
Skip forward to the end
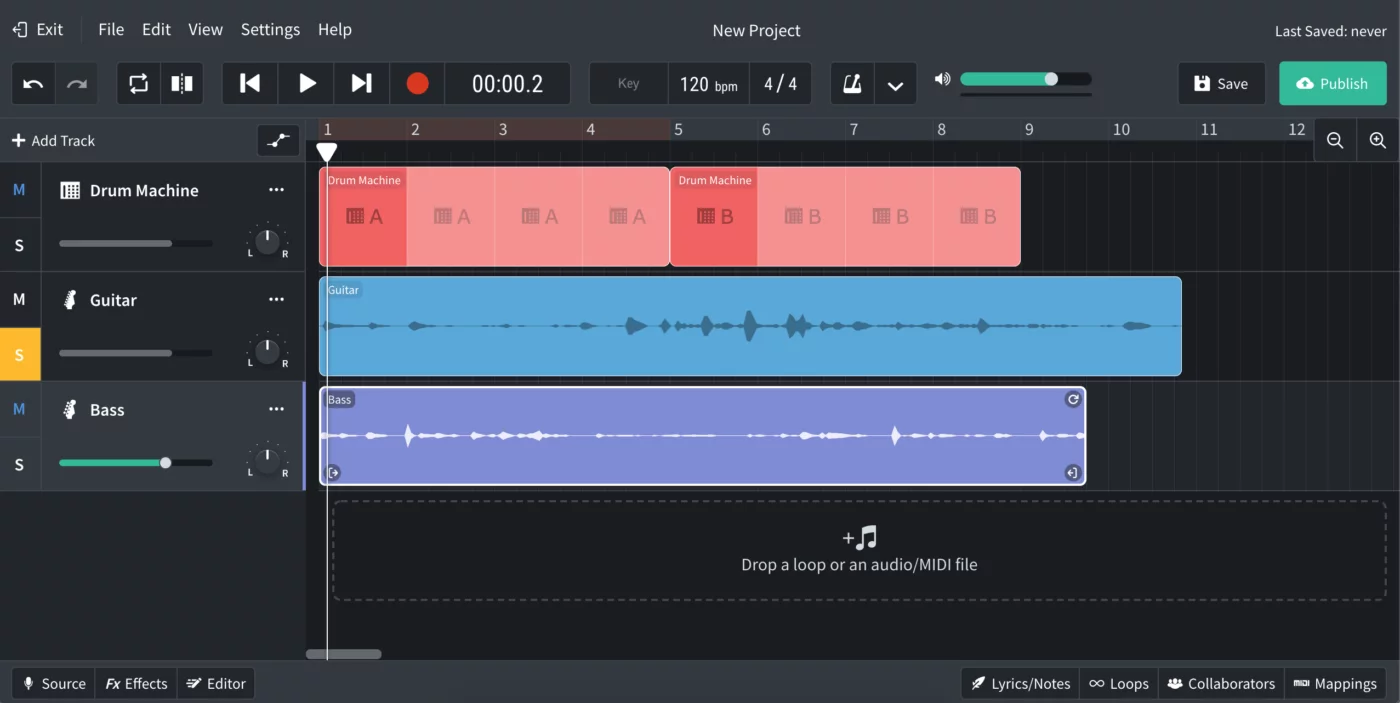(362, 84)
